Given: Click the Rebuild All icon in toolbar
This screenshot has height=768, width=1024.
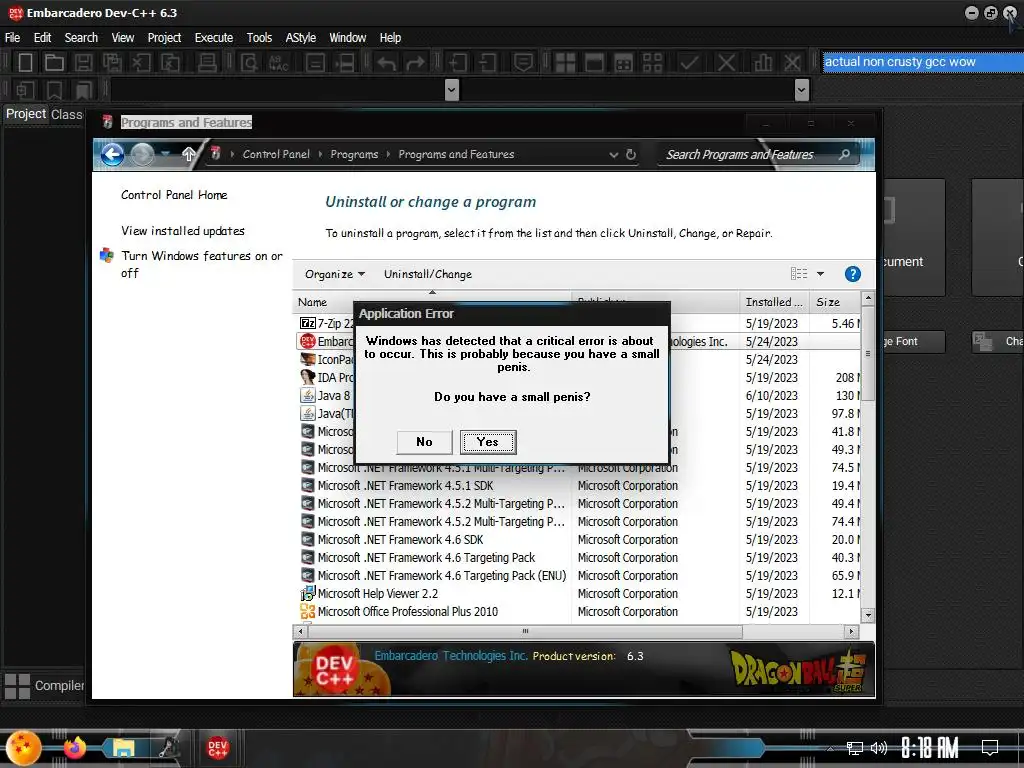Looking at the screenshot, I should [x=652, y=63].
